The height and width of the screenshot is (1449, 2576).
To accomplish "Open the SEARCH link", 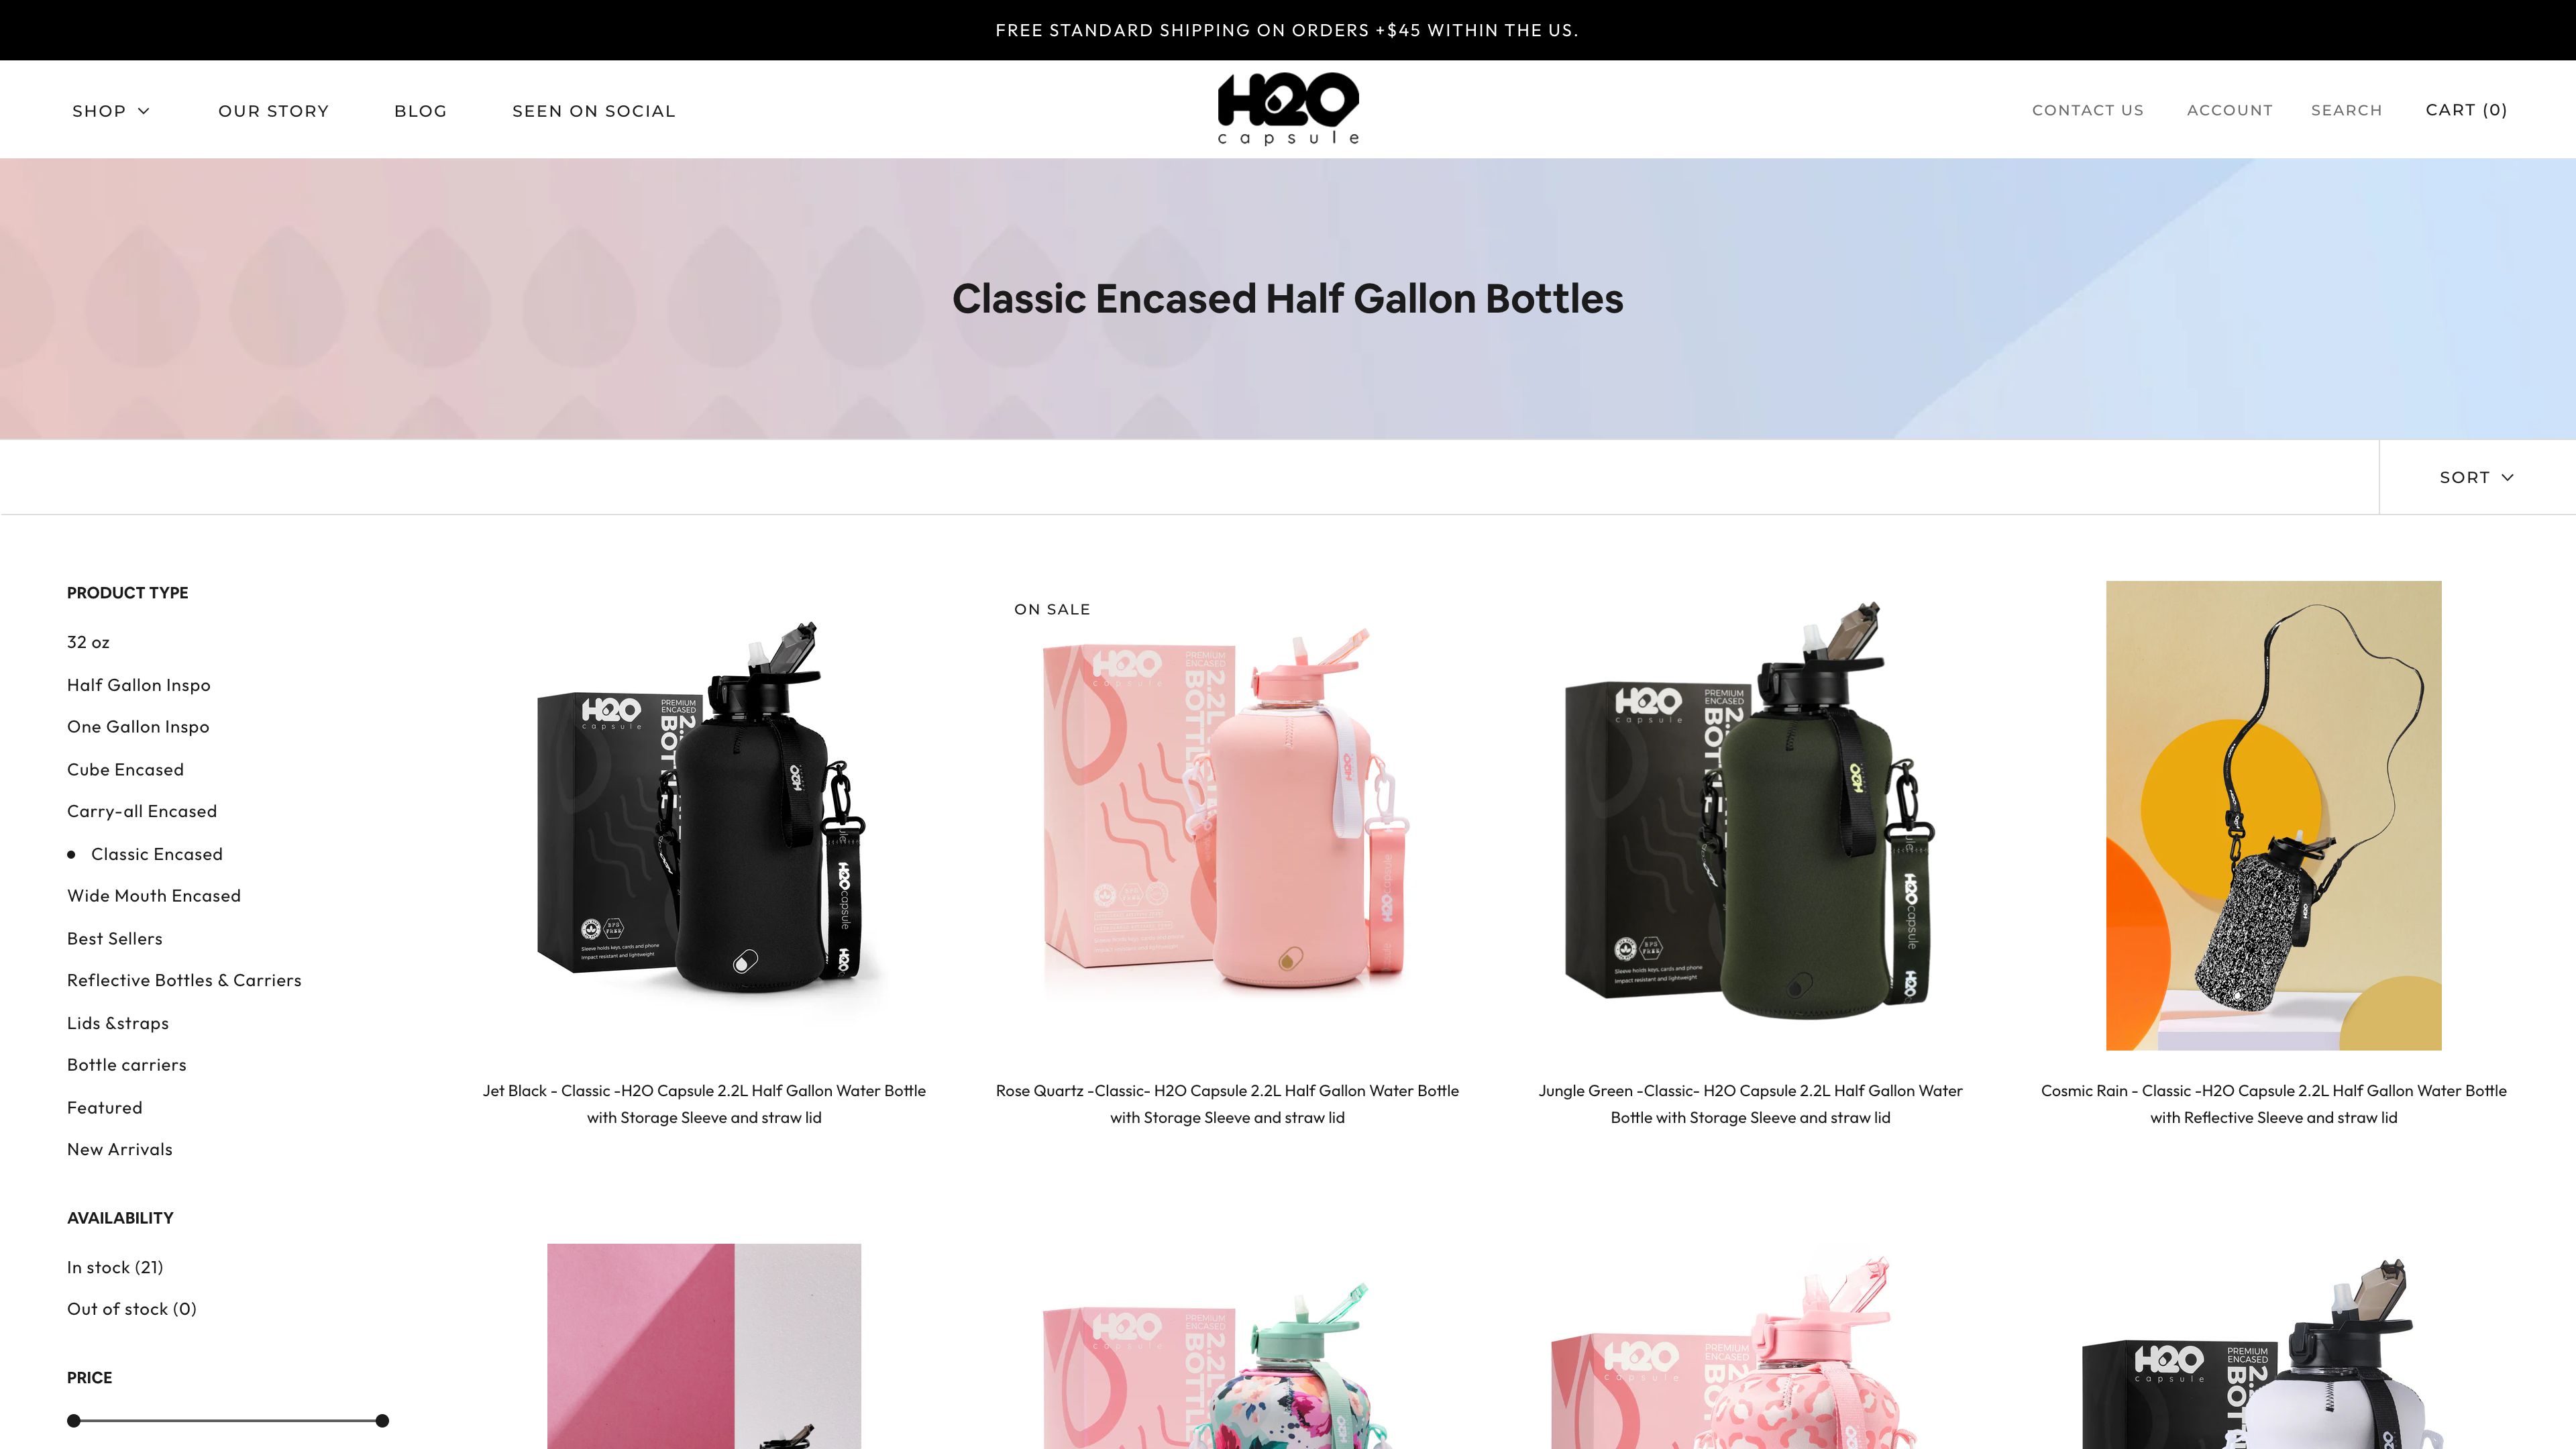I will point(2346,110).
